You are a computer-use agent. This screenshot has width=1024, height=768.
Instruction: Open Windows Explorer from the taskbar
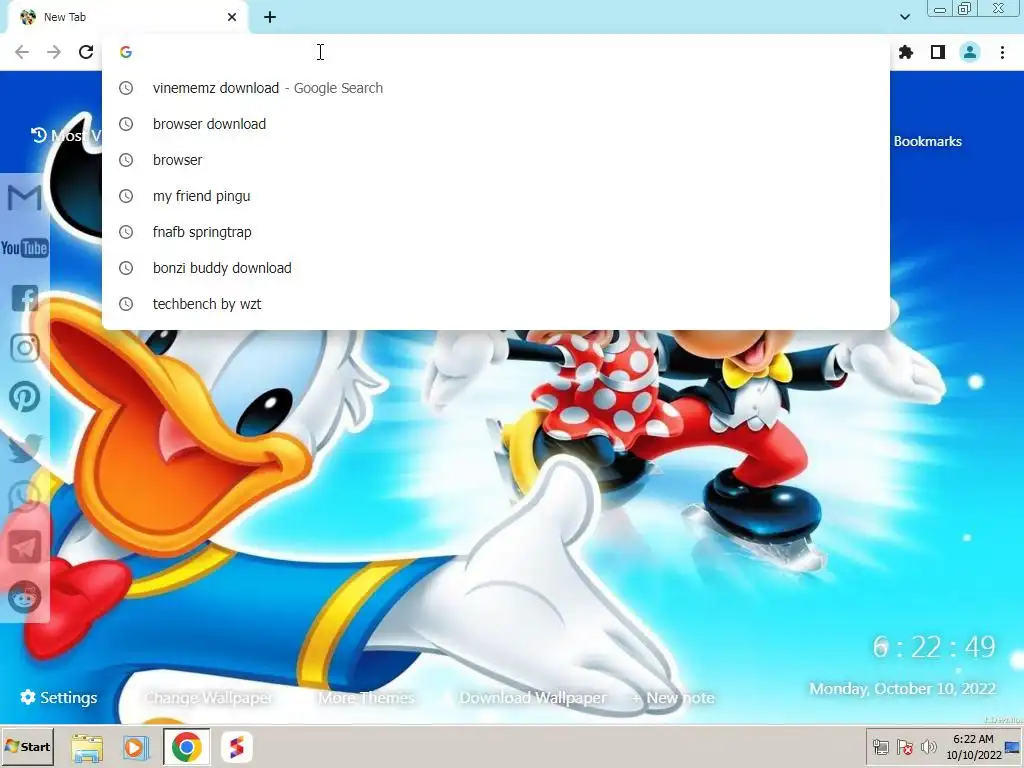[x=87, y=747]
